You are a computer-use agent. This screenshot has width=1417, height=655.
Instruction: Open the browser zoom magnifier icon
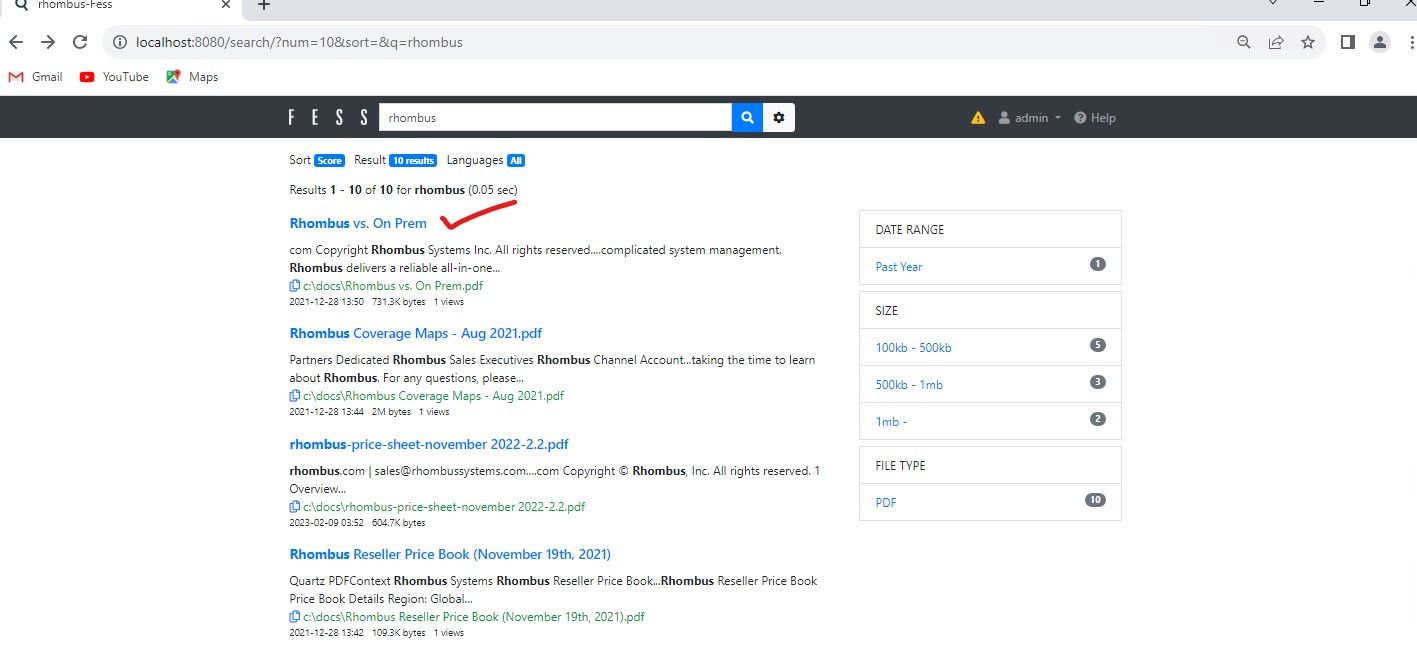click(x=1244, y=42)
